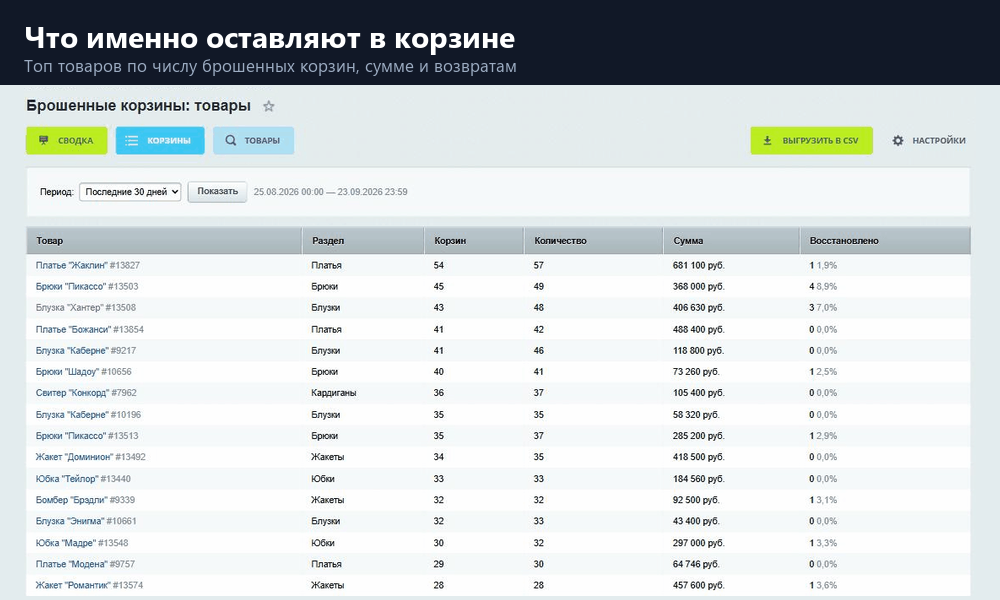Click the heading Брошенные корзины: товары
Screen dimensions: 1000x600
(x=138, y=106)
